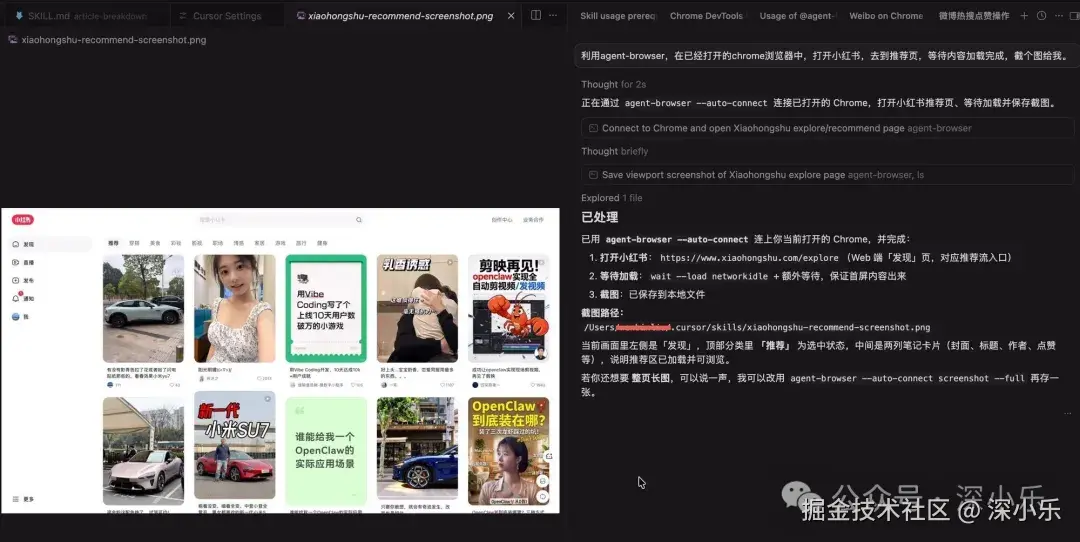Expand the "Thought for 2s" section
The height and width of the screenshot is (542, 1080).
[x=614, y=84]
